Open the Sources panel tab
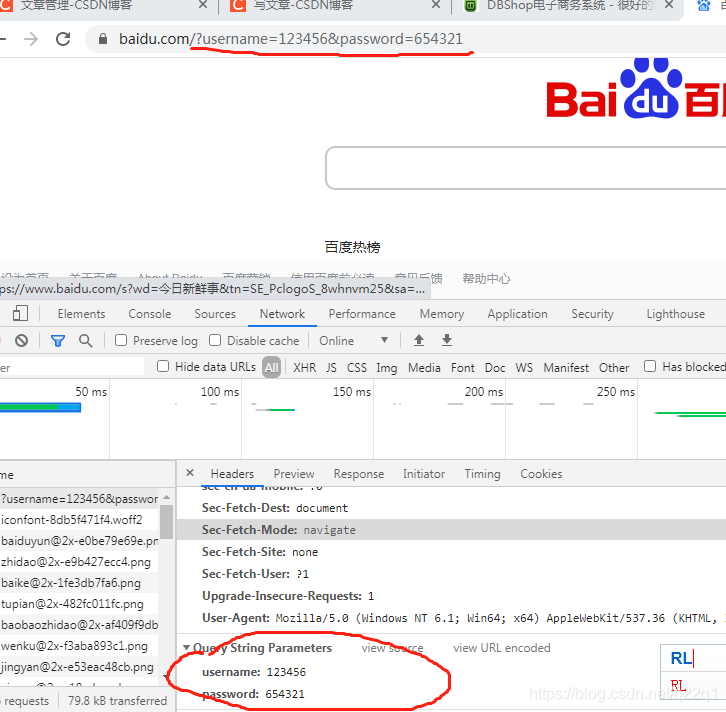This screenshot has width=726, height=712. [215, 314]
